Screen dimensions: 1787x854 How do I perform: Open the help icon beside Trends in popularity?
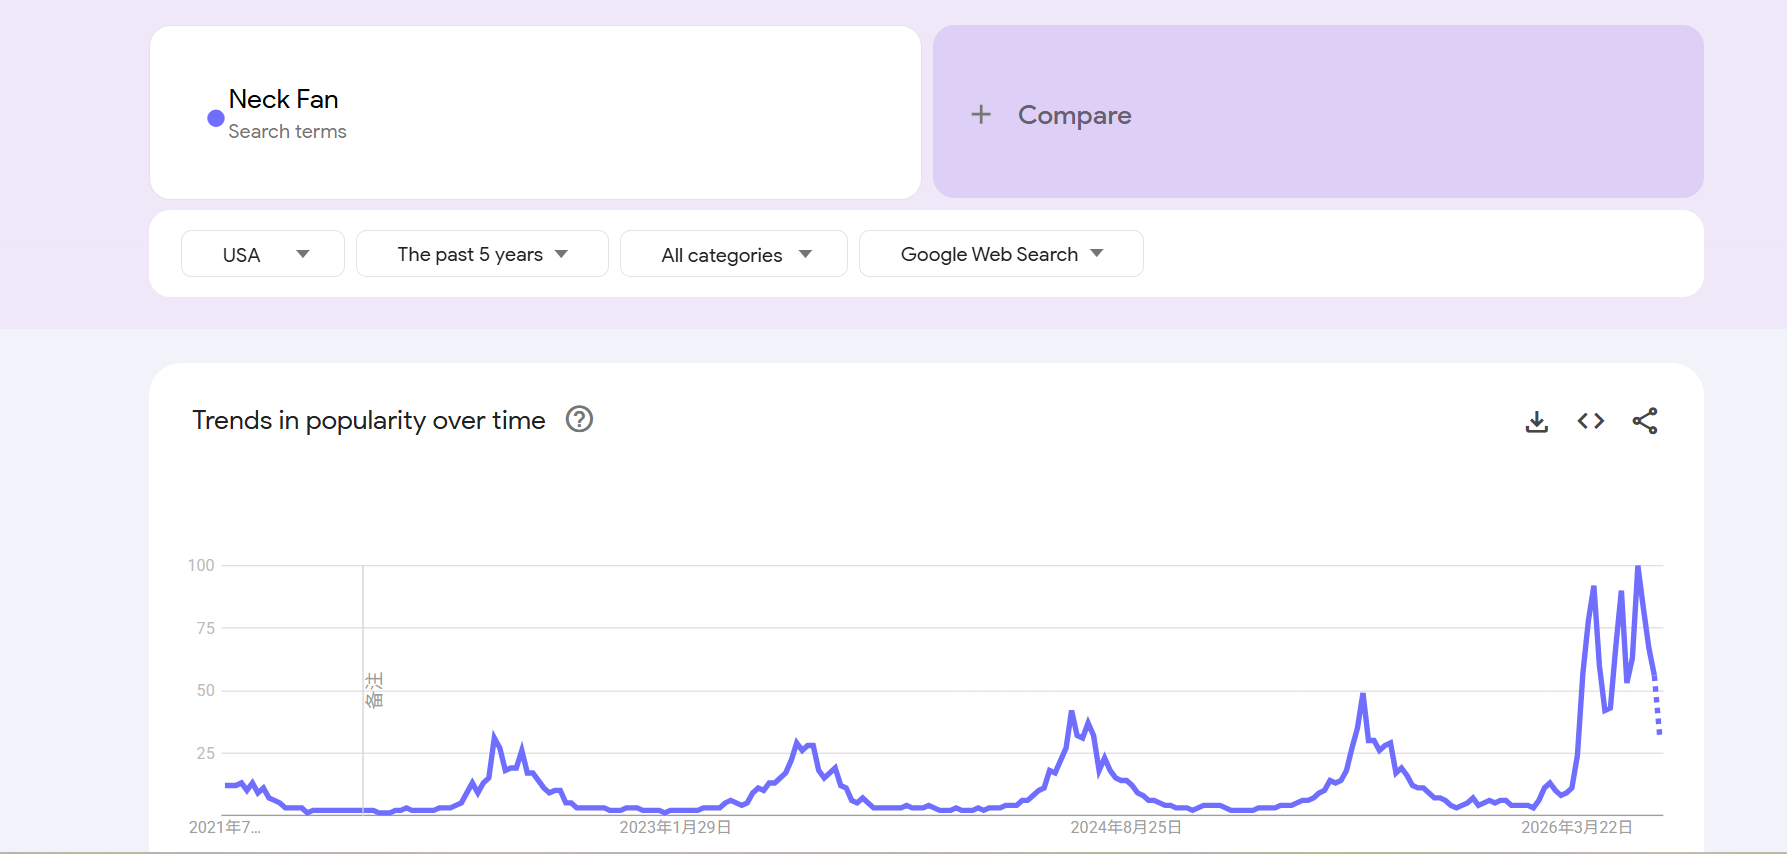tap(579, 419)
